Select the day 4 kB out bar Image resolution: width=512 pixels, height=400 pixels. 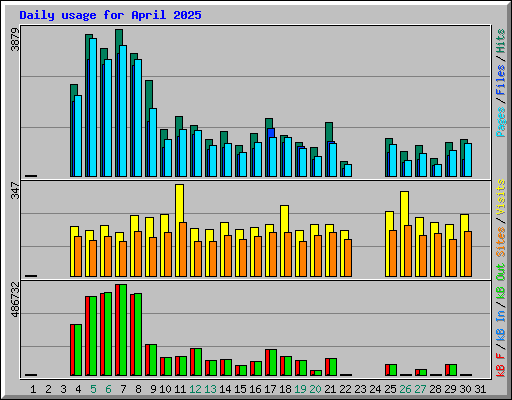point(78,350)
